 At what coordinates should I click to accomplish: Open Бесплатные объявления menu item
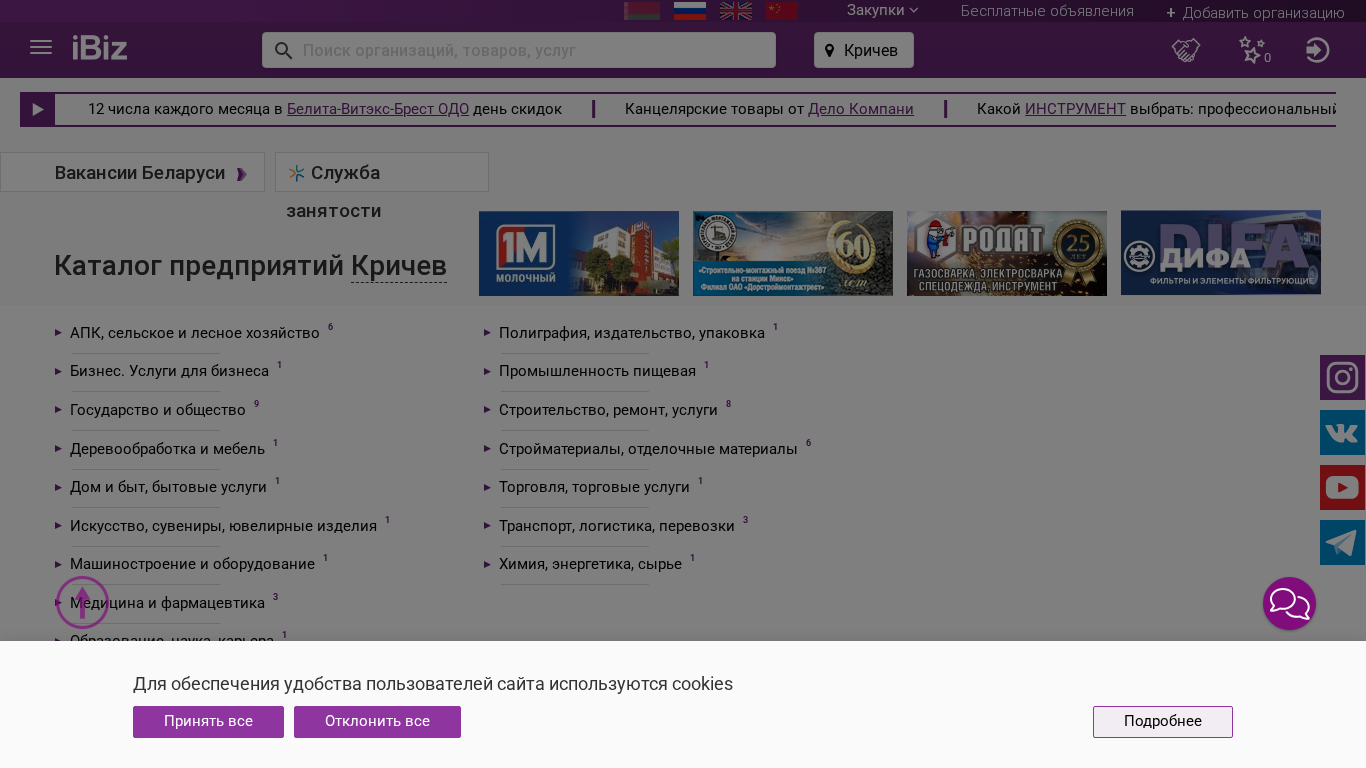point(1047,11)
